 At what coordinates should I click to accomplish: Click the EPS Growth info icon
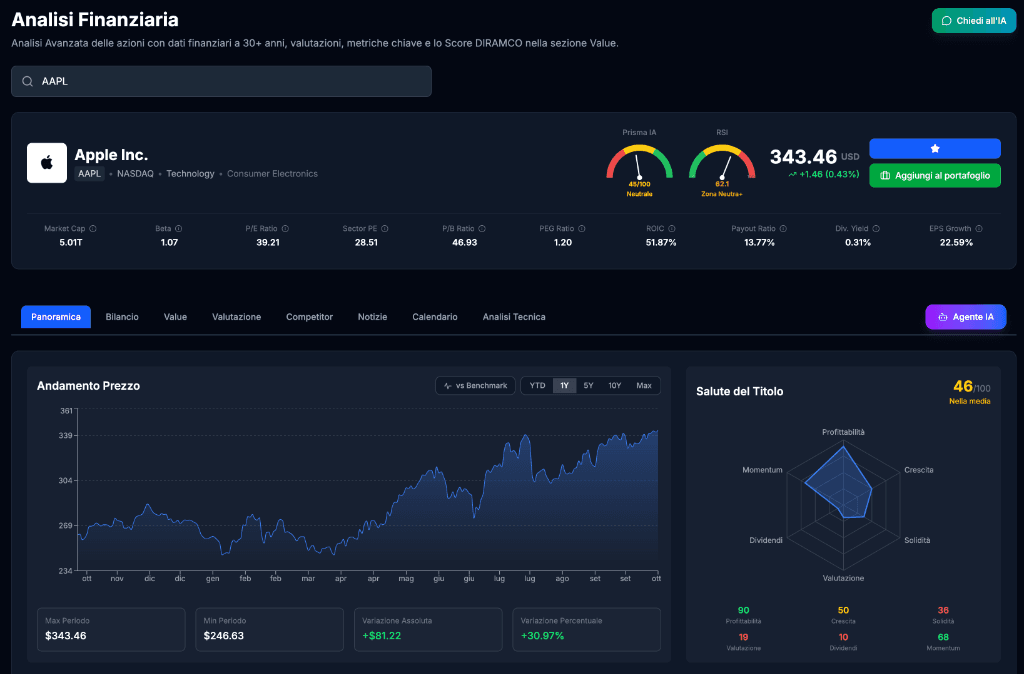[978, 229]
